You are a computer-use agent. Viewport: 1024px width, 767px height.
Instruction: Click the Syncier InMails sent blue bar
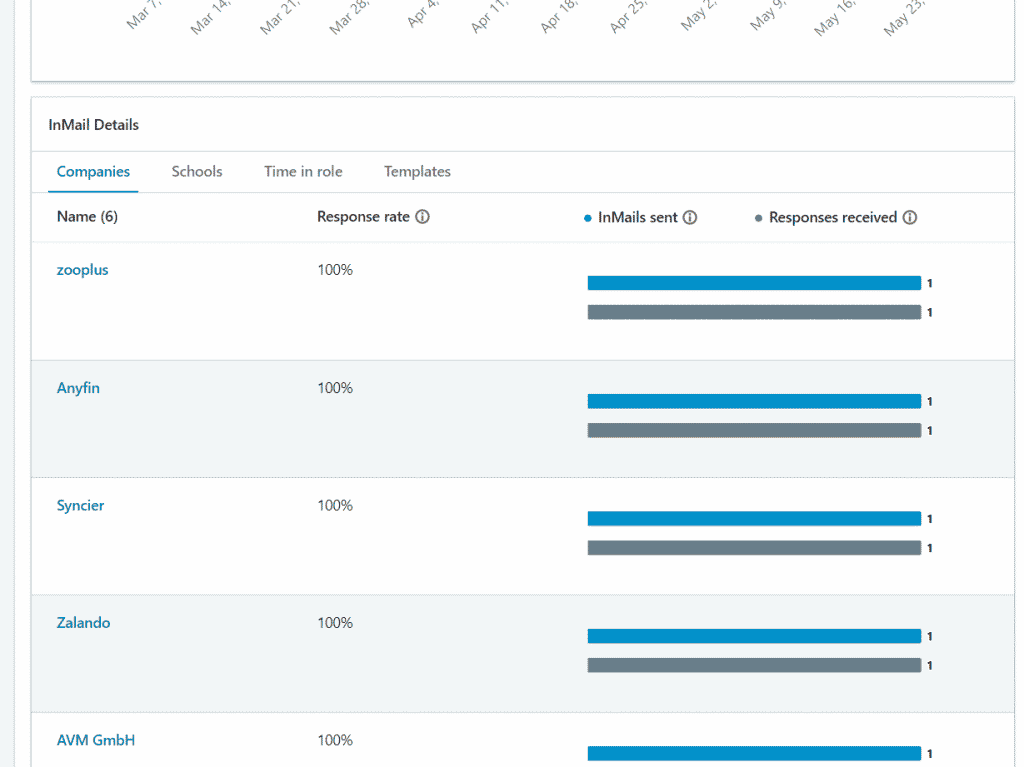(754, 519)
